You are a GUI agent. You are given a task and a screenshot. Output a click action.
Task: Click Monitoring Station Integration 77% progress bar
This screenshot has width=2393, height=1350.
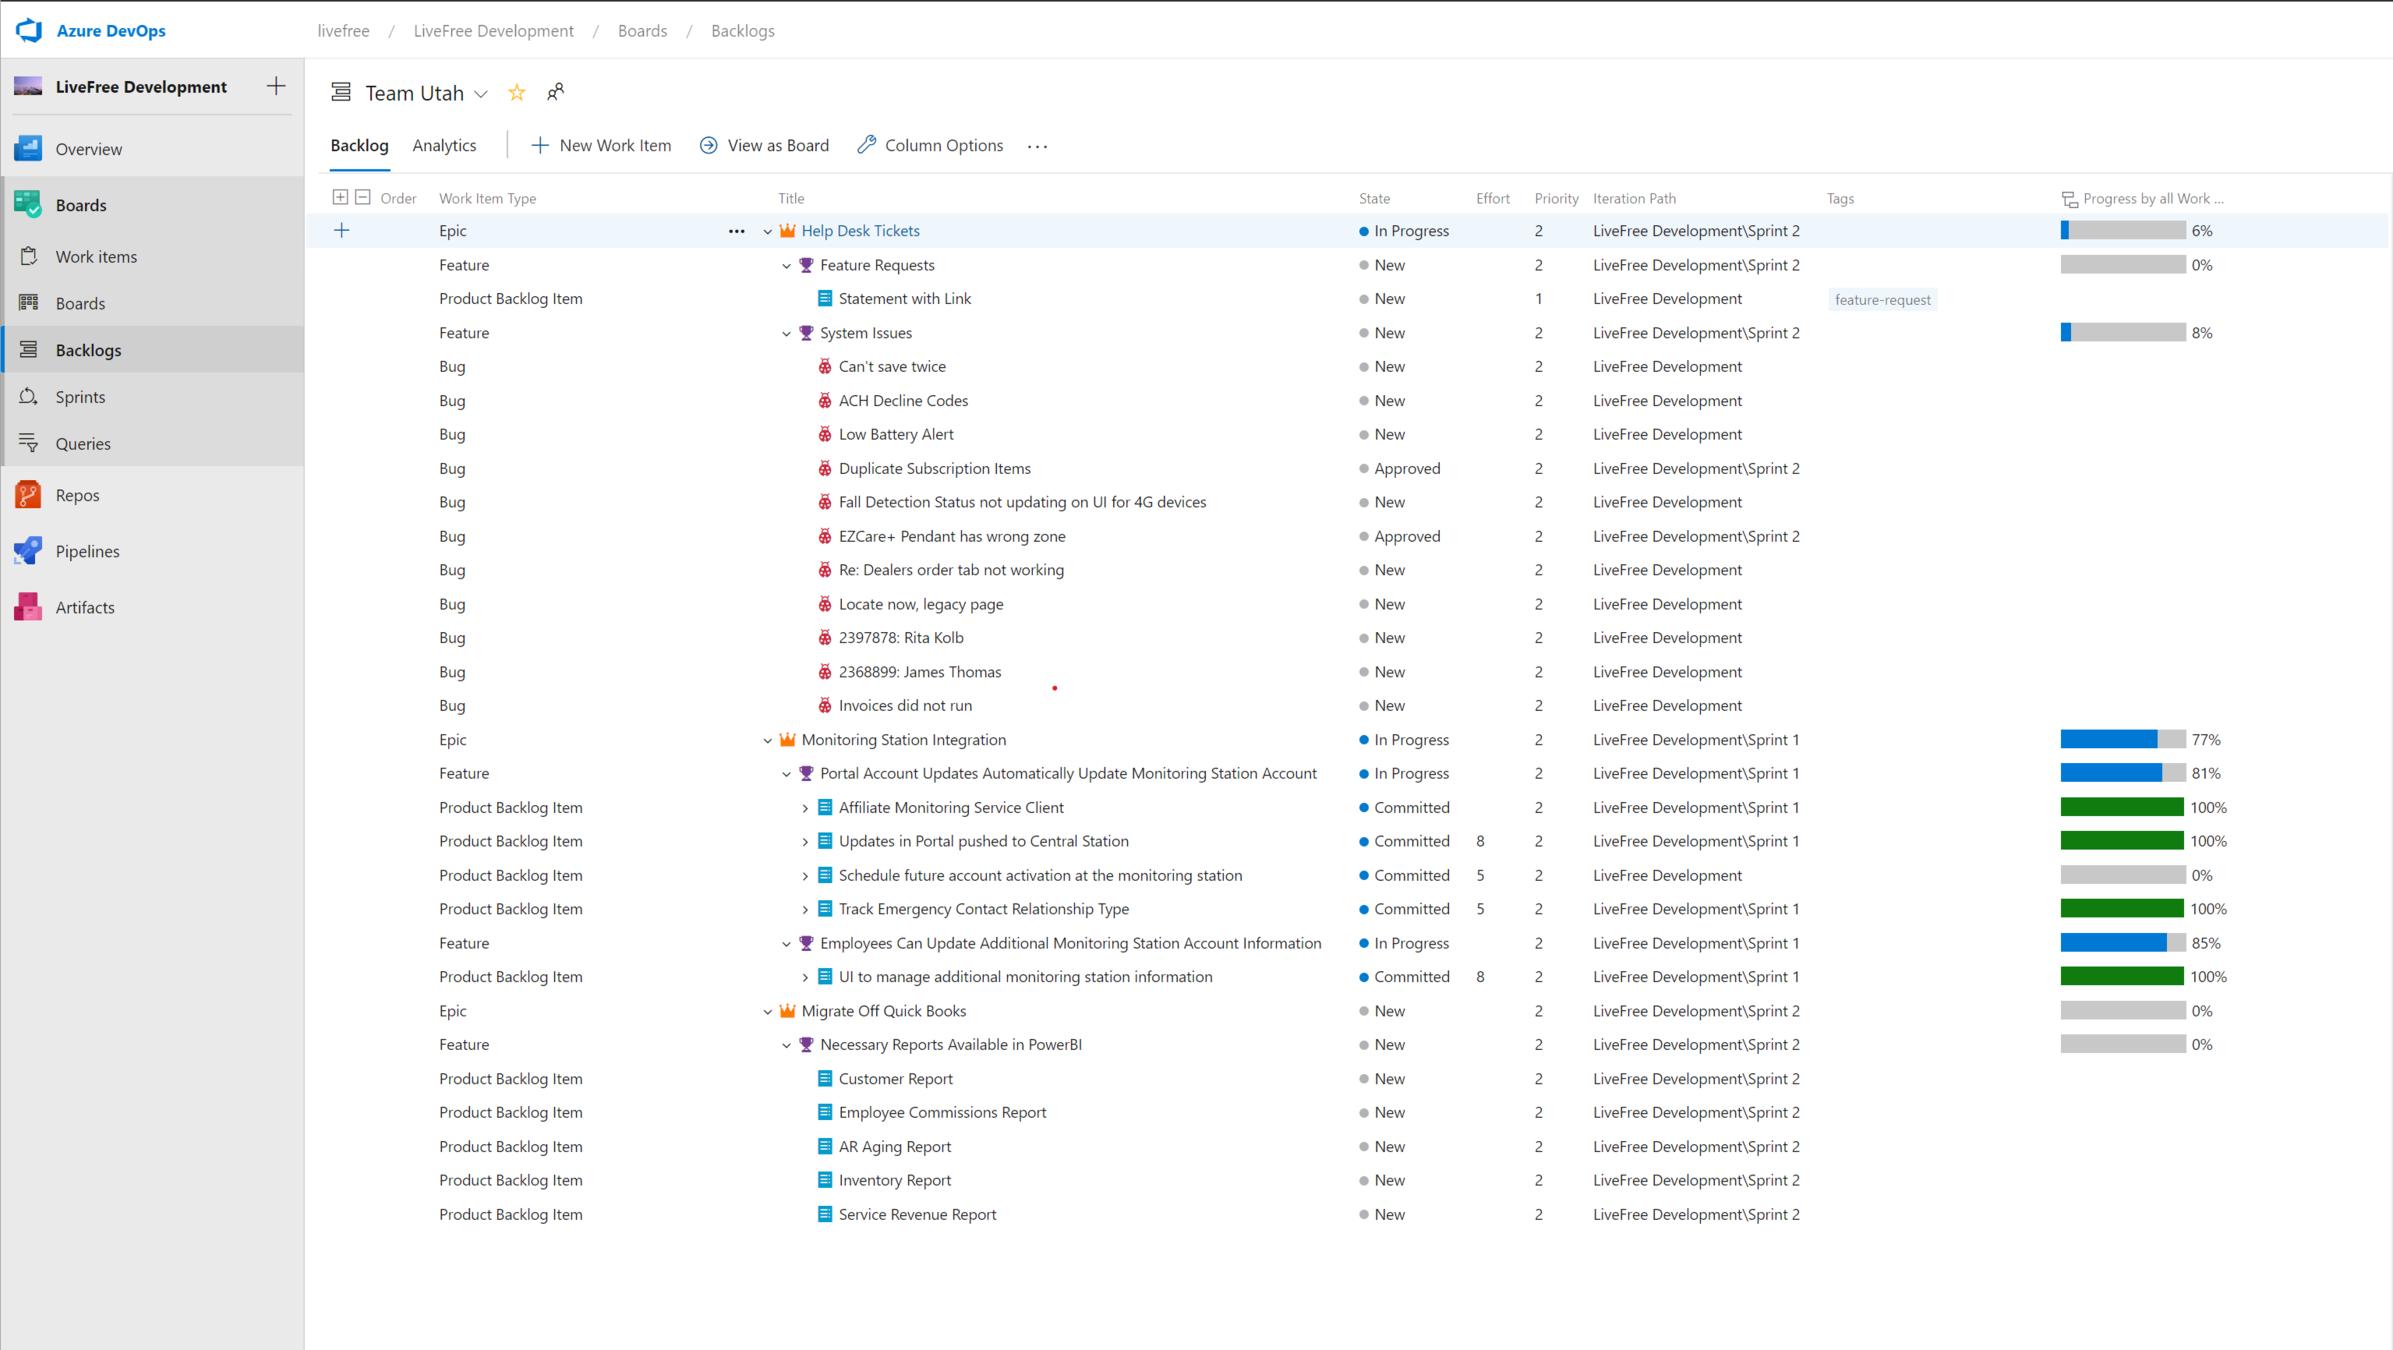[x=2122, y=739]
